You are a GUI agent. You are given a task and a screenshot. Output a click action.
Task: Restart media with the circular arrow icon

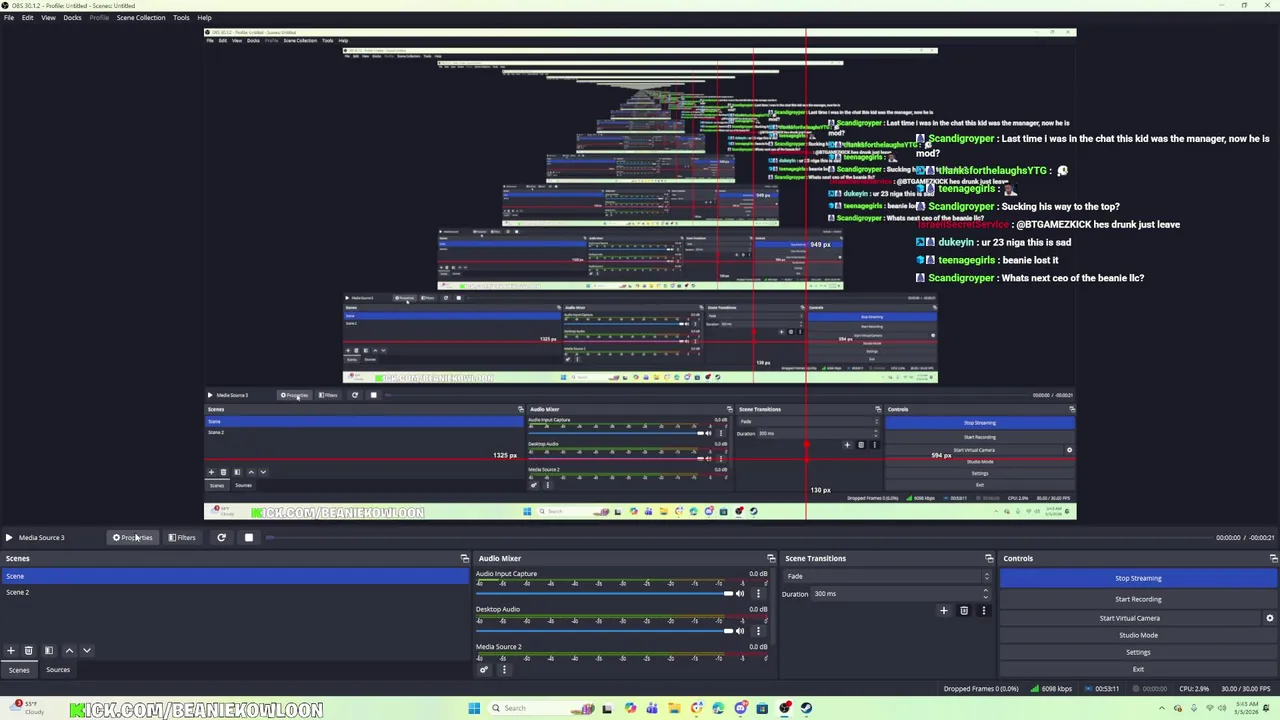click(221, 538)
